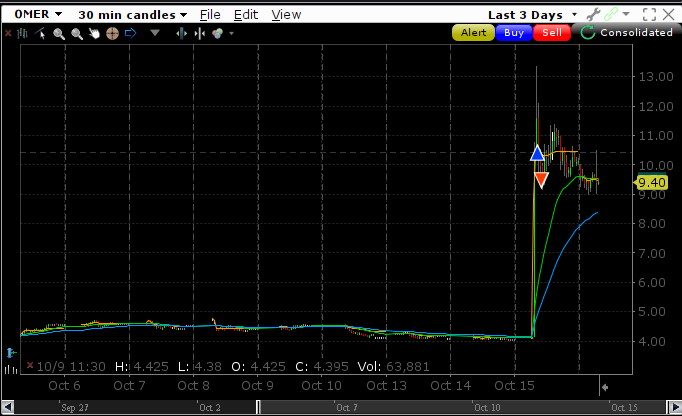Click the red down-triangle trade marker

[x=541, y=180]
